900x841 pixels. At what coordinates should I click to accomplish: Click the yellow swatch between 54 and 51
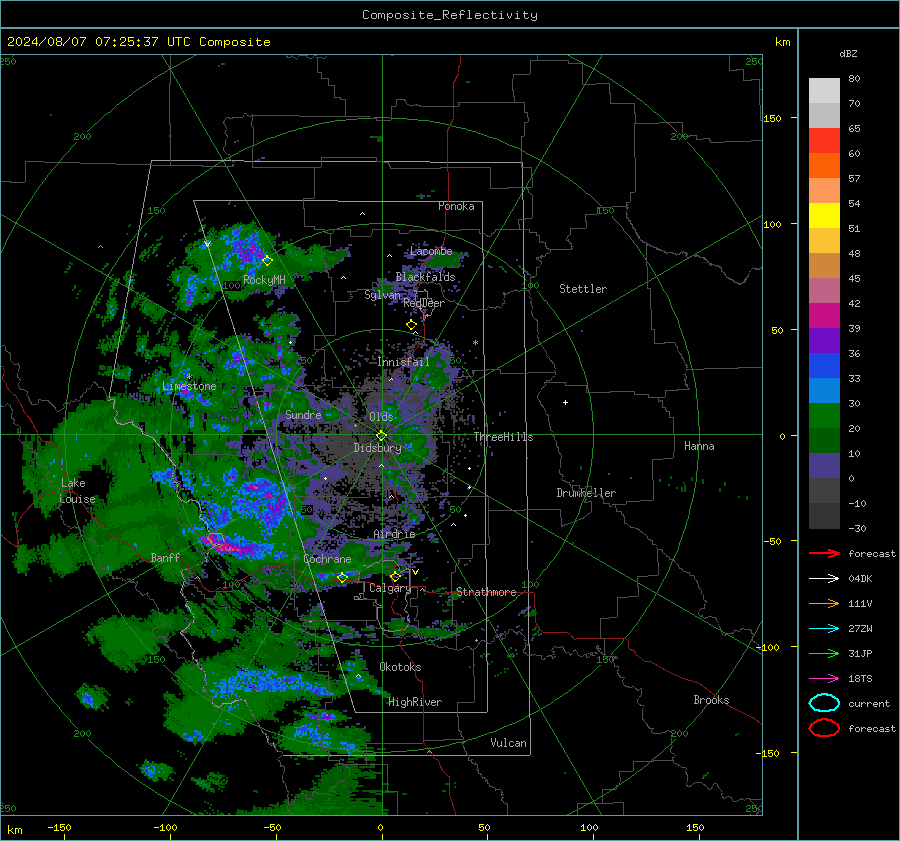(824, 216)
